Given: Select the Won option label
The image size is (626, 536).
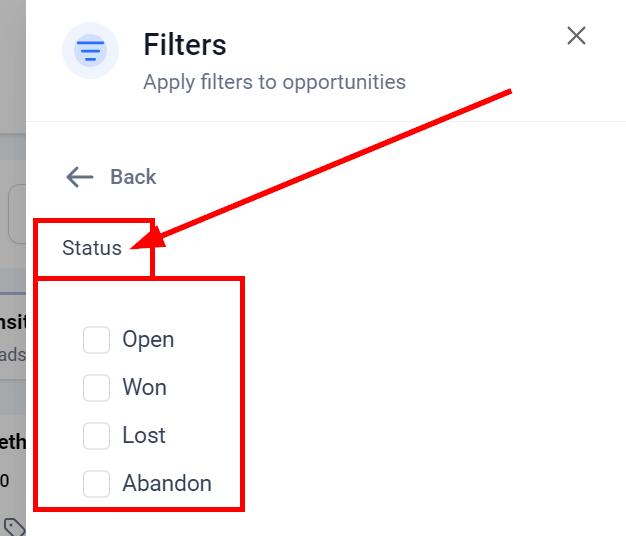Looking at the screenshot, I should (144, 388).
